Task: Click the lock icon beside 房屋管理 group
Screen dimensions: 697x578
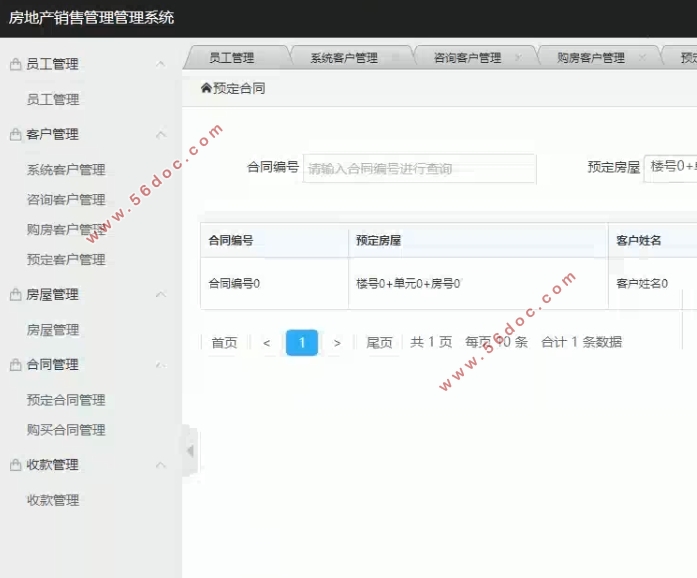Action: point(16,294)
